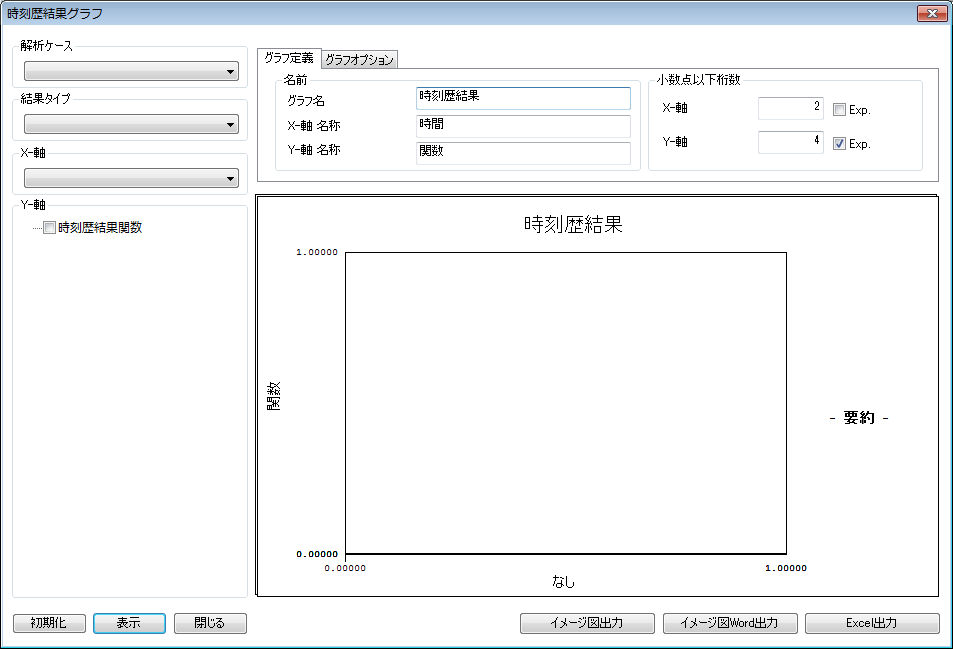The width and height of the screenshot is (953, 649).
Task: Switch to グラフオプション tab
Action: (x=359, y=60)
